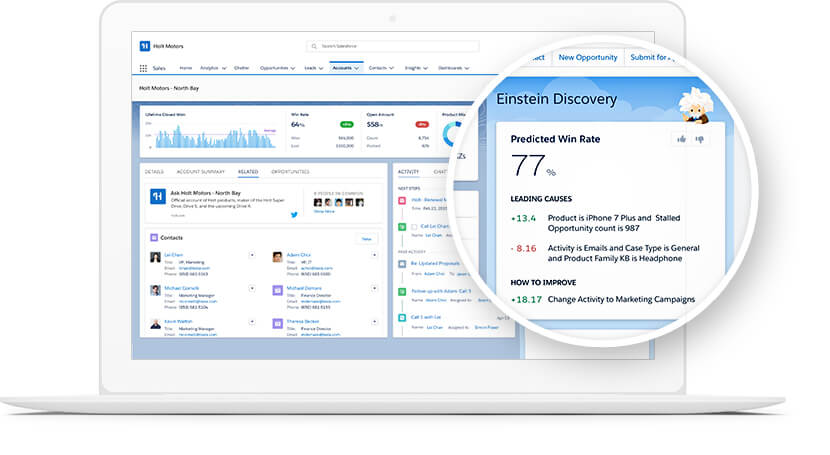
Task: Select the Related tab
Action: 248,172
